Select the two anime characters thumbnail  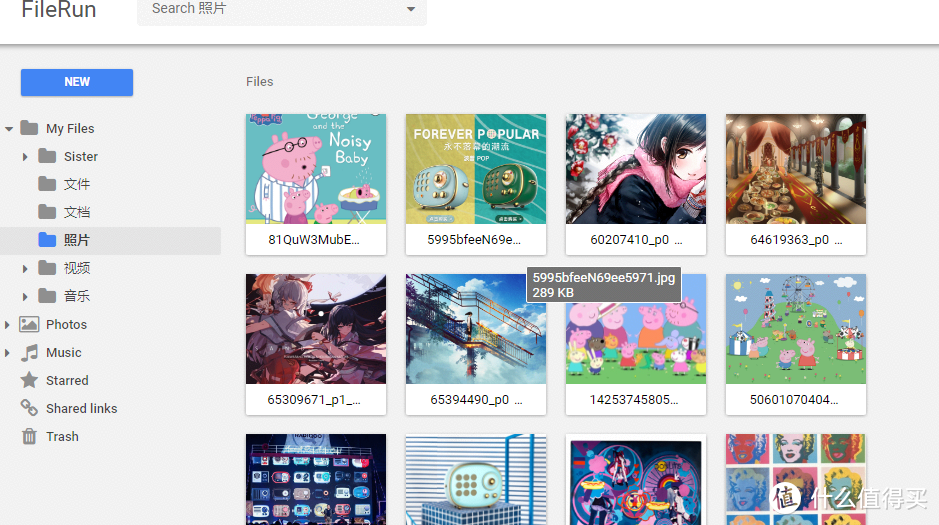pyautogui.click(x=316, y=329)
